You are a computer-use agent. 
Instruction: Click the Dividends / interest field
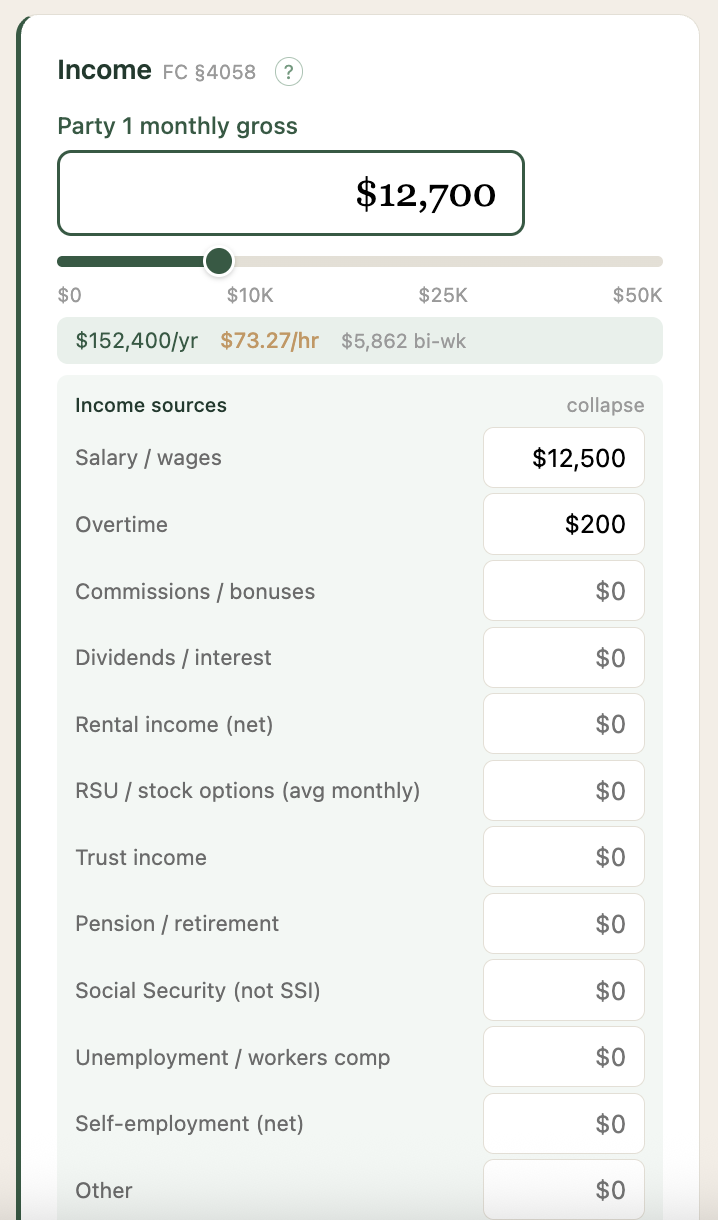tap(563, 657)
